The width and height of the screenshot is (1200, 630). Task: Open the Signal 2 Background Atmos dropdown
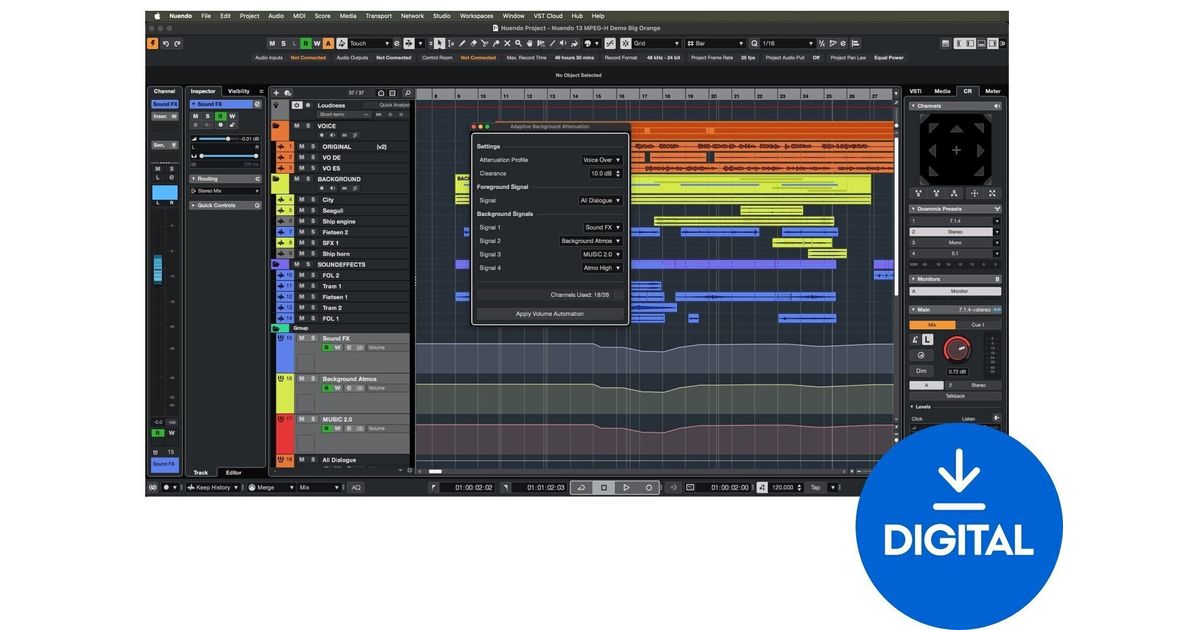coord(591,241)
